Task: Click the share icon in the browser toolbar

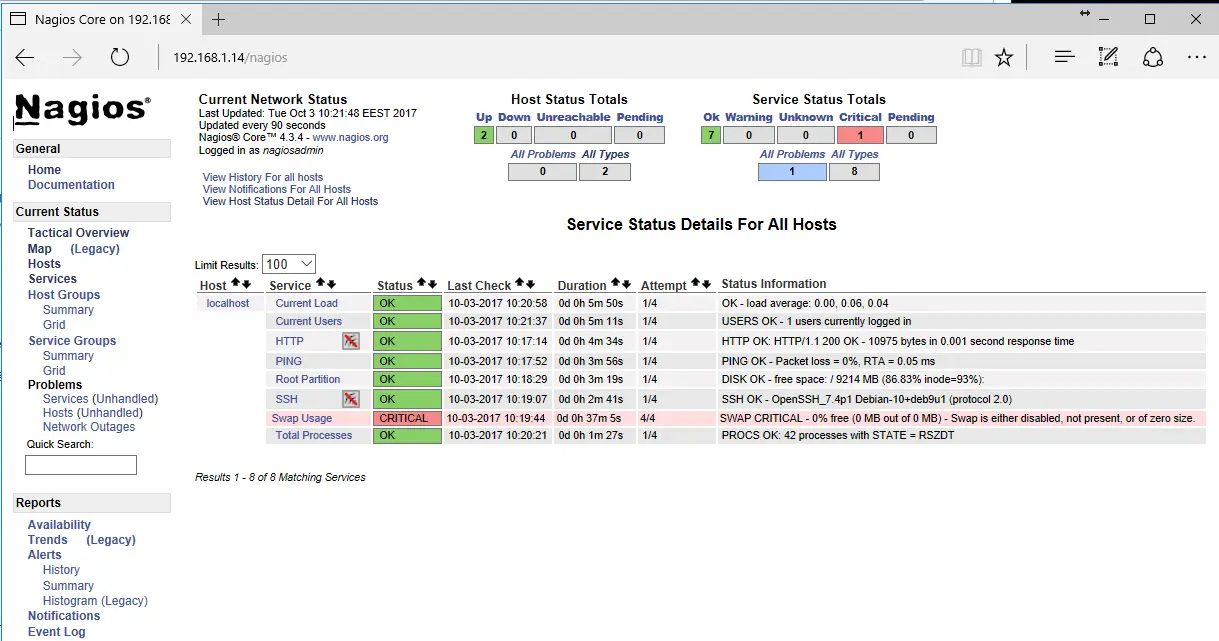Action: [x=1152, y=58]
